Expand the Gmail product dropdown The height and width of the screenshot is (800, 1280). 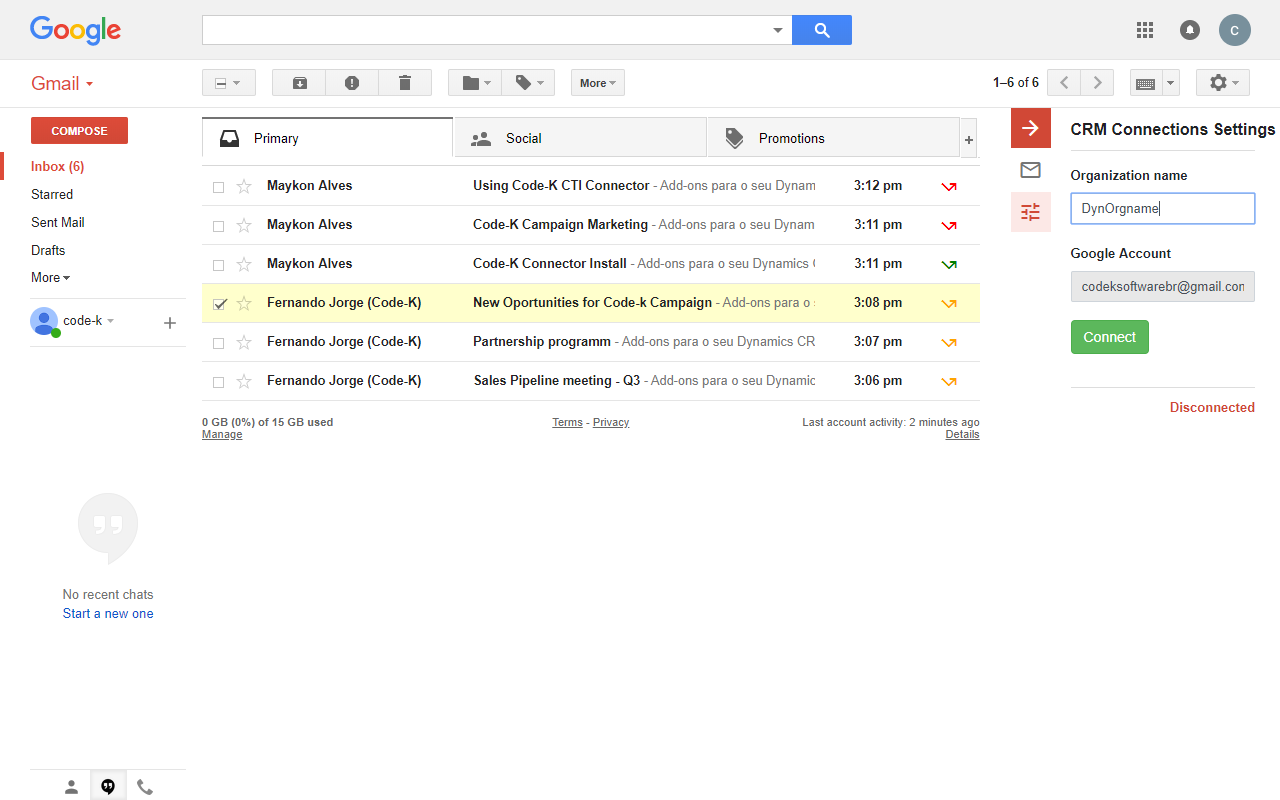coord(62,83)
